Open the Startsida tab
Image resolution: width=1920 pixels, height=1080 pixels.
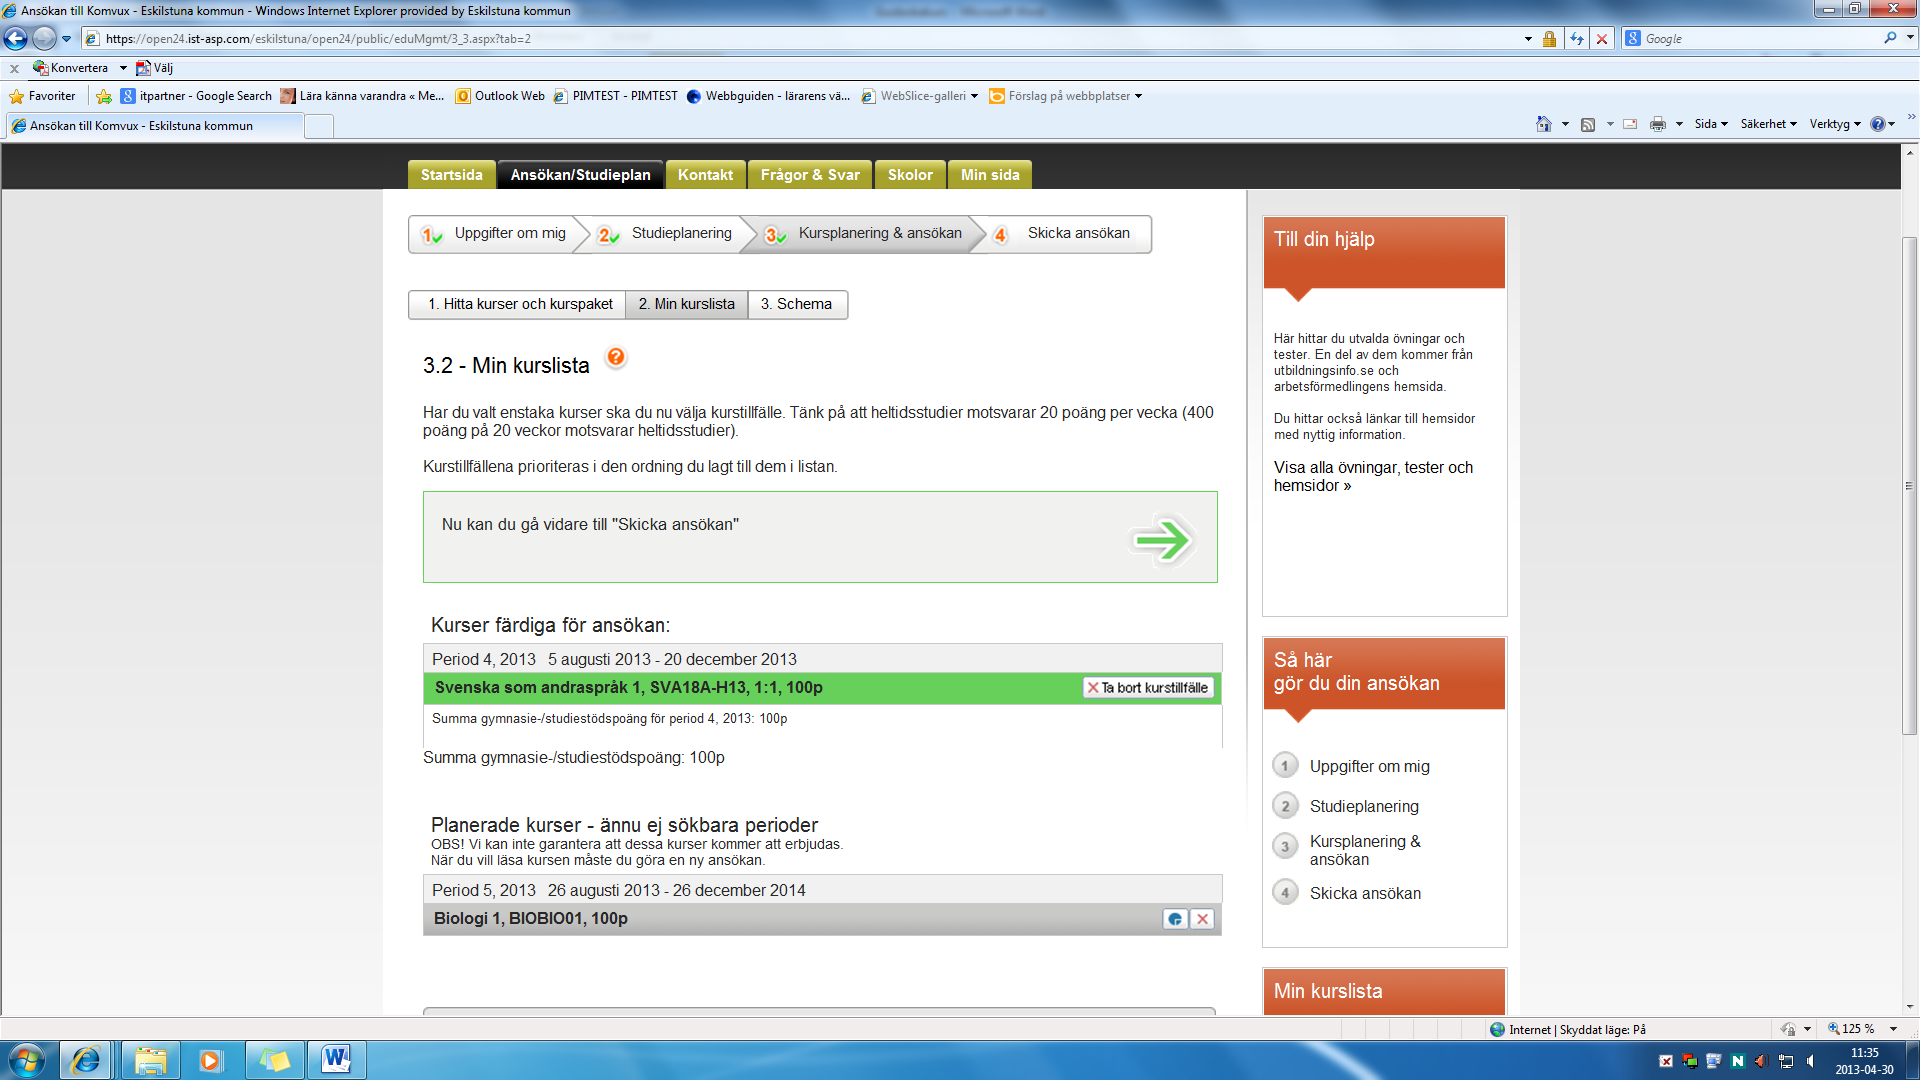click(451, 175)
